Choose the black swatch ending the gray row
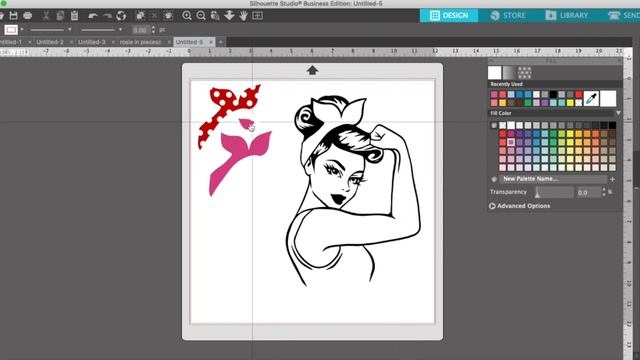Image resolution: width=640 pixels, height=360 pixels. 612,125
